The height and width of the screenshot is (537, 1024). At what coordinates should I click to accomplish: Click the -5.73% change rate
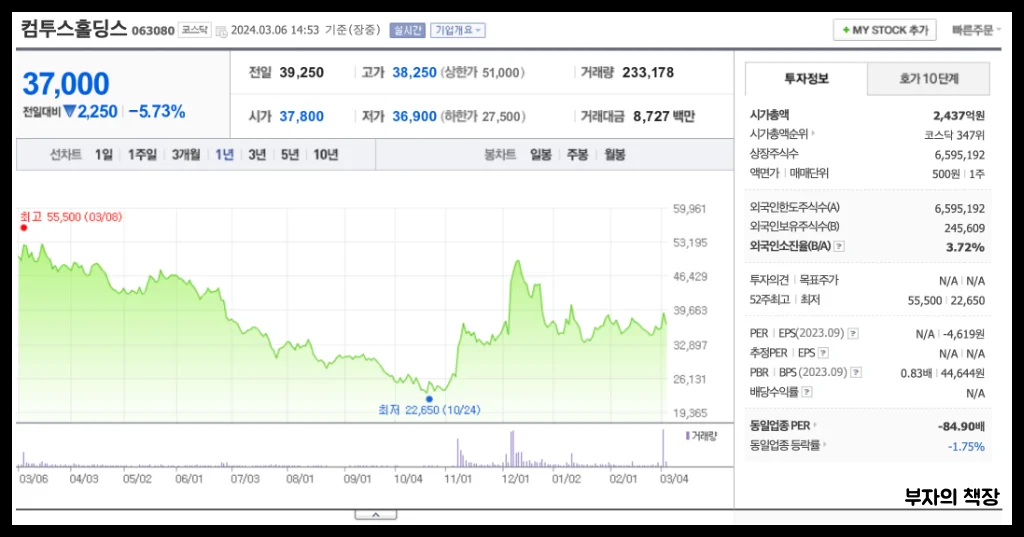pos(157,112)
